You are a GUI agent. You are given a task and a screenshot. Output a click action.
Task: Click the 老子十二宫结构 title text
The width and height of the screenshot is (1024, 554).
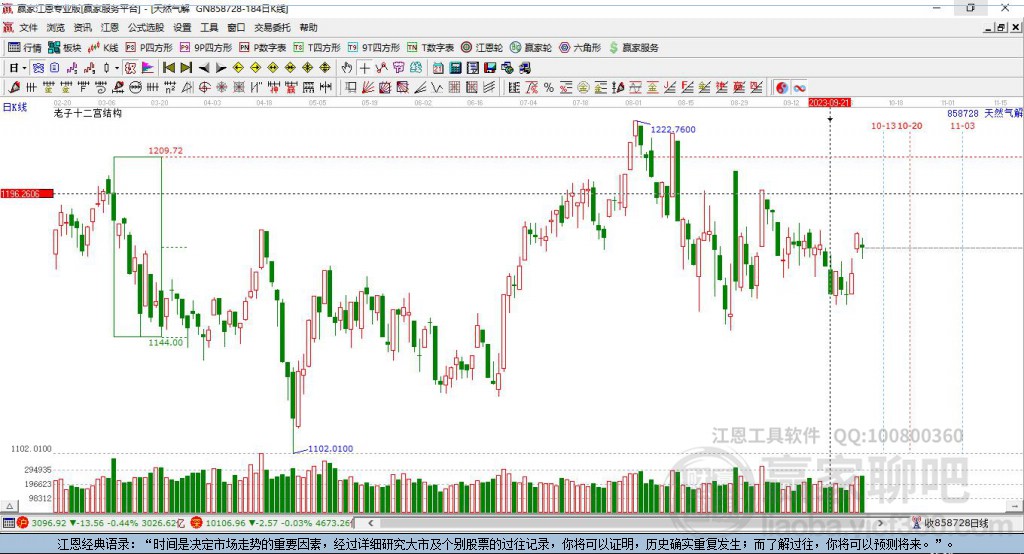(x=88, y=113)
